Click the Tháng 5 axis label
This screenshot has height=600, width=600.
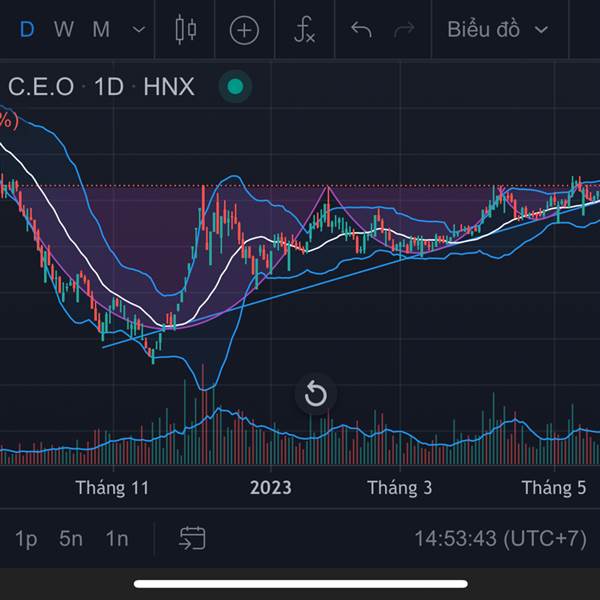point(554,488)
